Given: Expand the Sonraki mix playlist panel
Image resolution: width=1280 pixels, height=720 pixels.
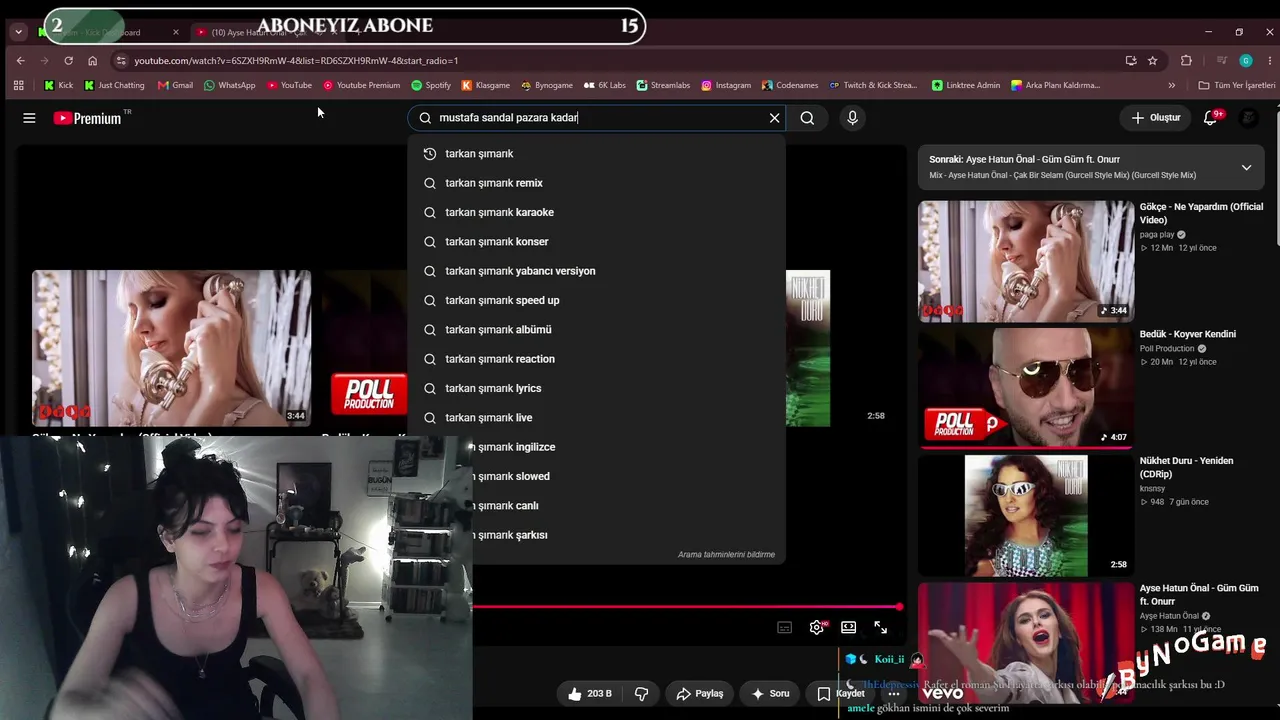Looking at the screenshot, I should tap(1246, 167).
